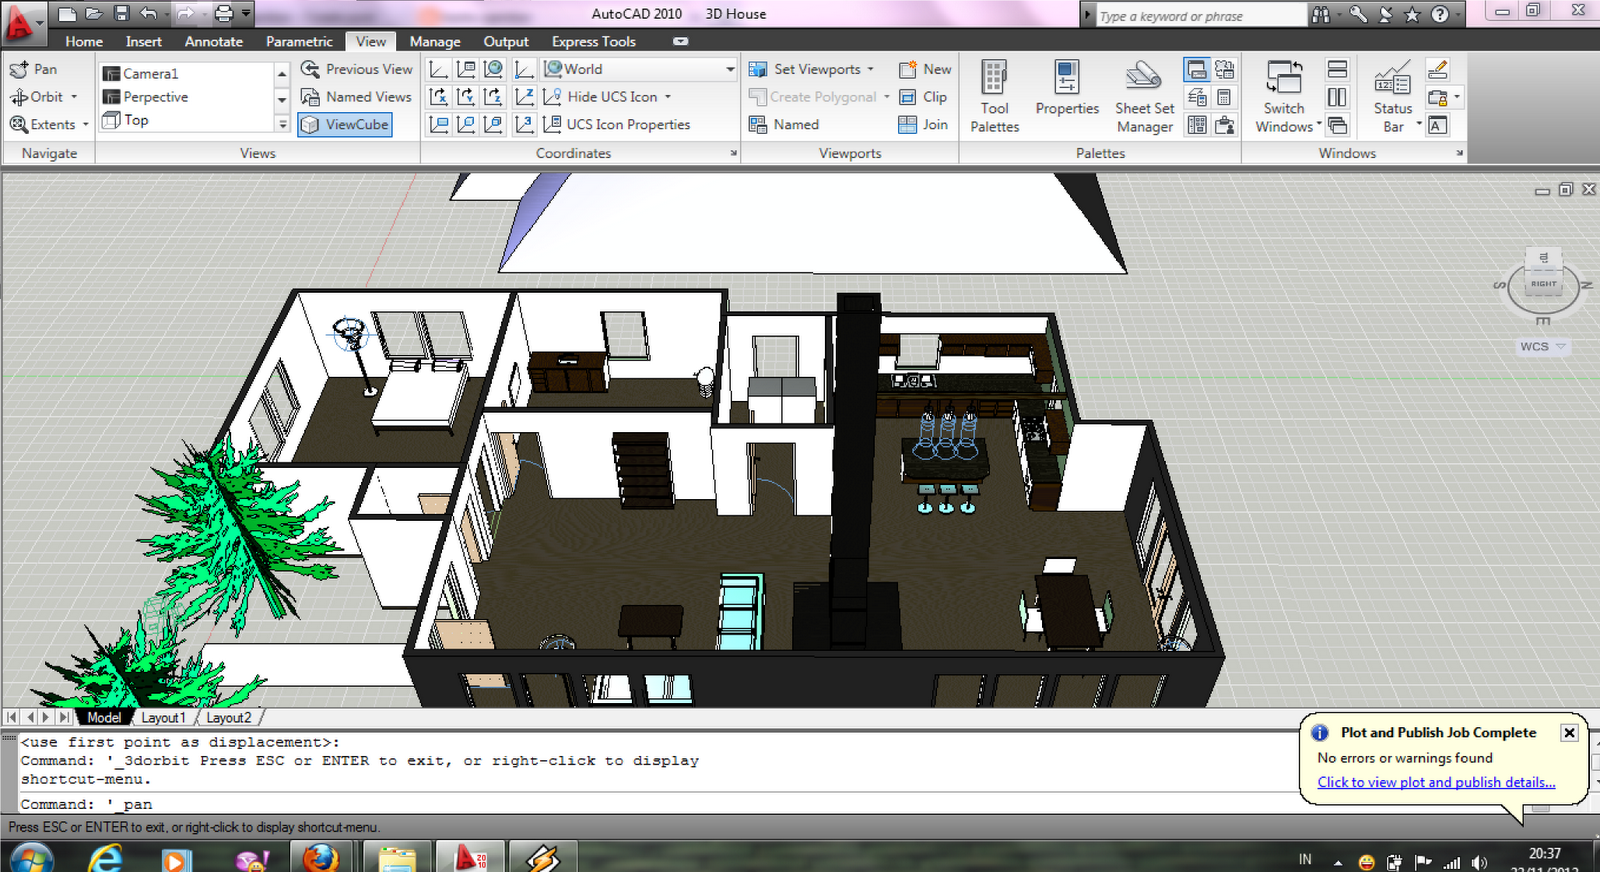The height and width of the screenshot is (872, 1600).
Task: Click UCS Y-axis rotate icon
Action: click(466, 97)
